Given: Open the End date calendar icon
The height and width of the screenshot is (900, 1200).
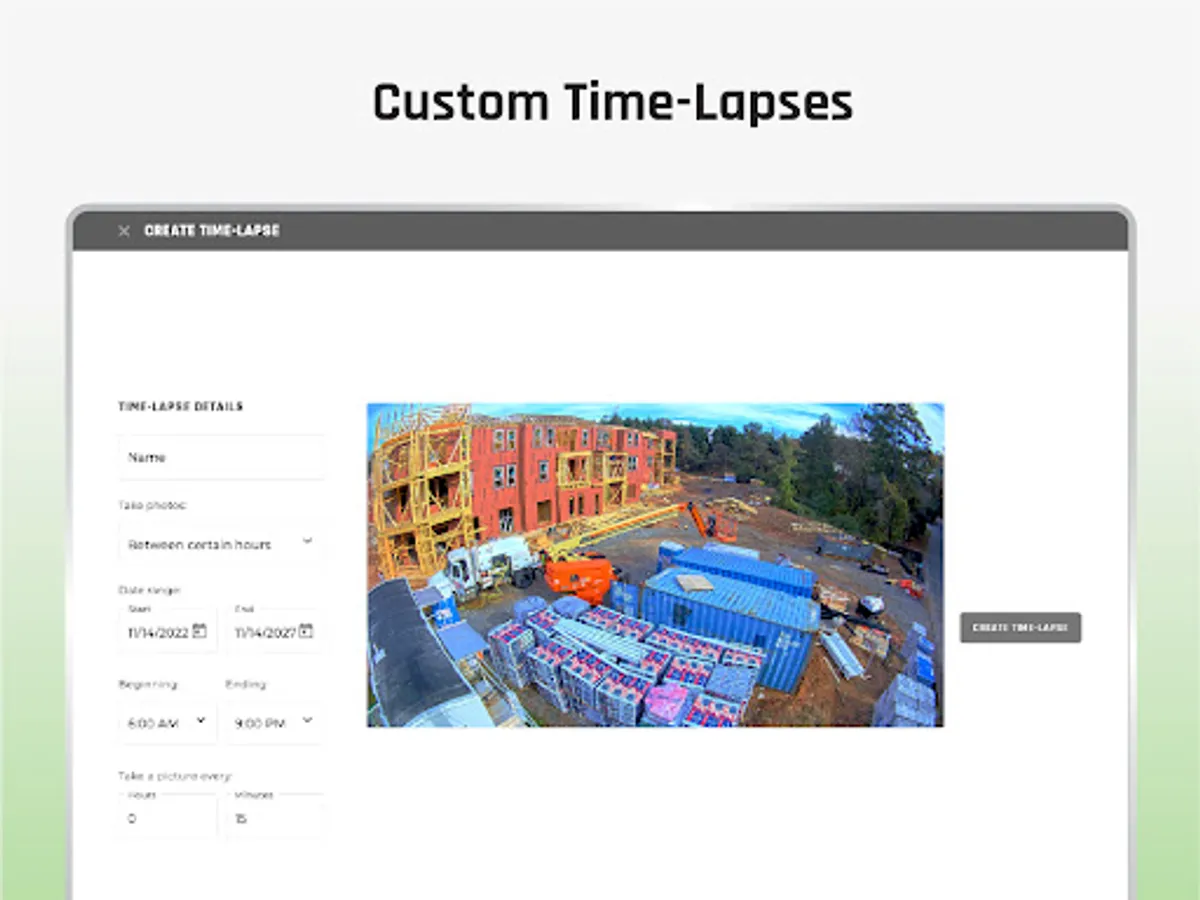Looking at the screenshot, I should click(x=306, y=631).
